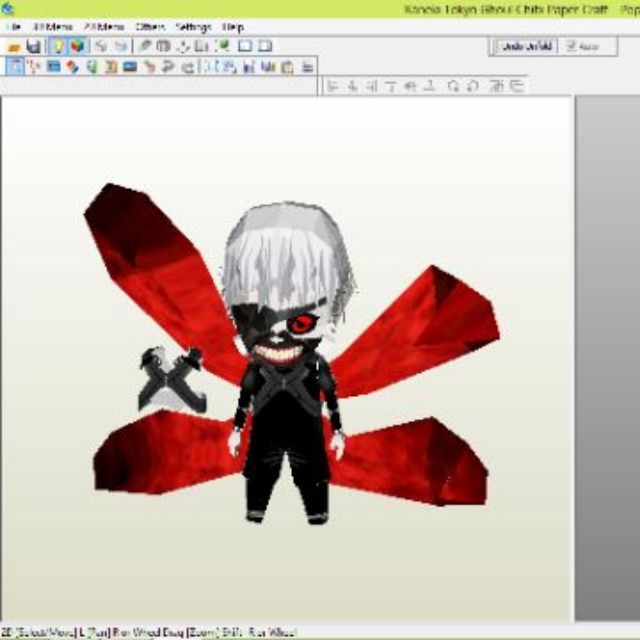The height and width of the screenshot is (640, 640).
Task: Click the gray 2D pattern pane
Action: [x=607, y=358]
